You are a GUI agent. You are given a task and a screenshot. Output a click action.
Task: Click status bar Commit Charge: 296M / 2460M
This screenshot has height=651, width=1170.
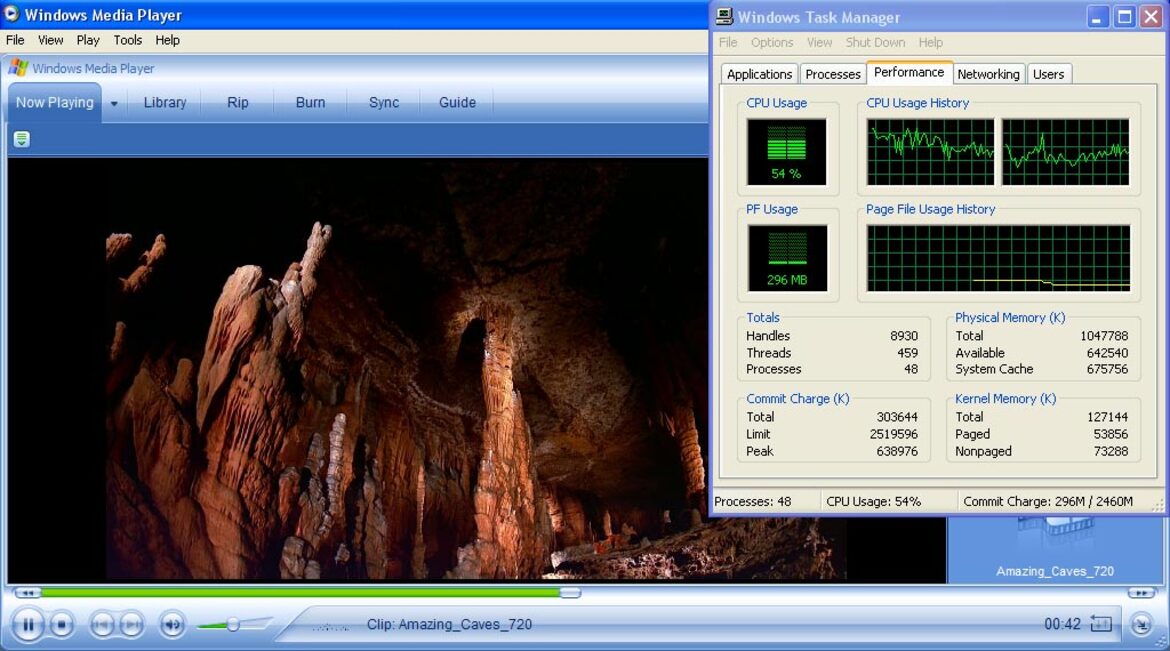click(1048, 502)
